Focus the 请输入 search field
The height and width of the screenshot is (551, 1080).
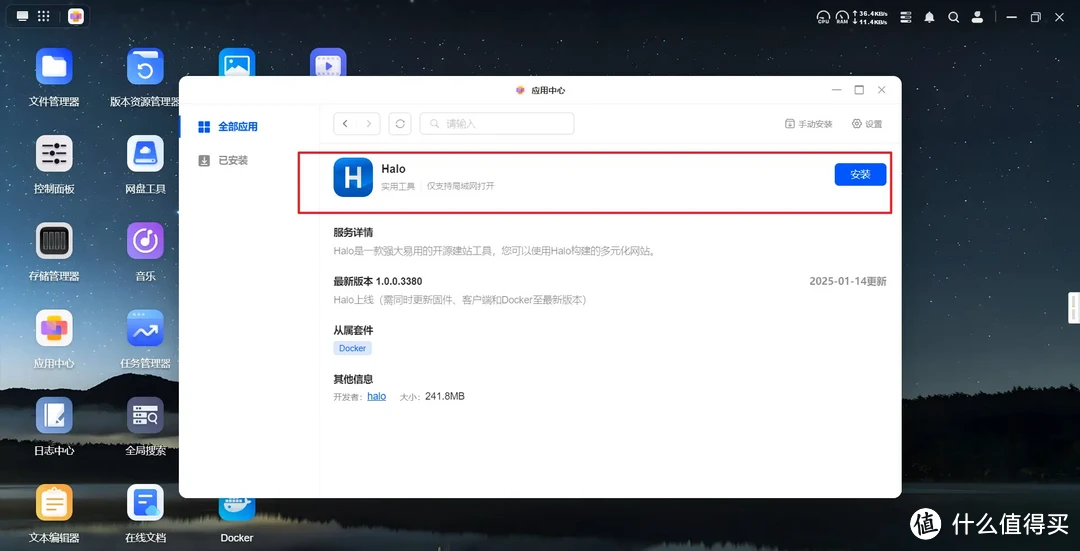point(497,124)
